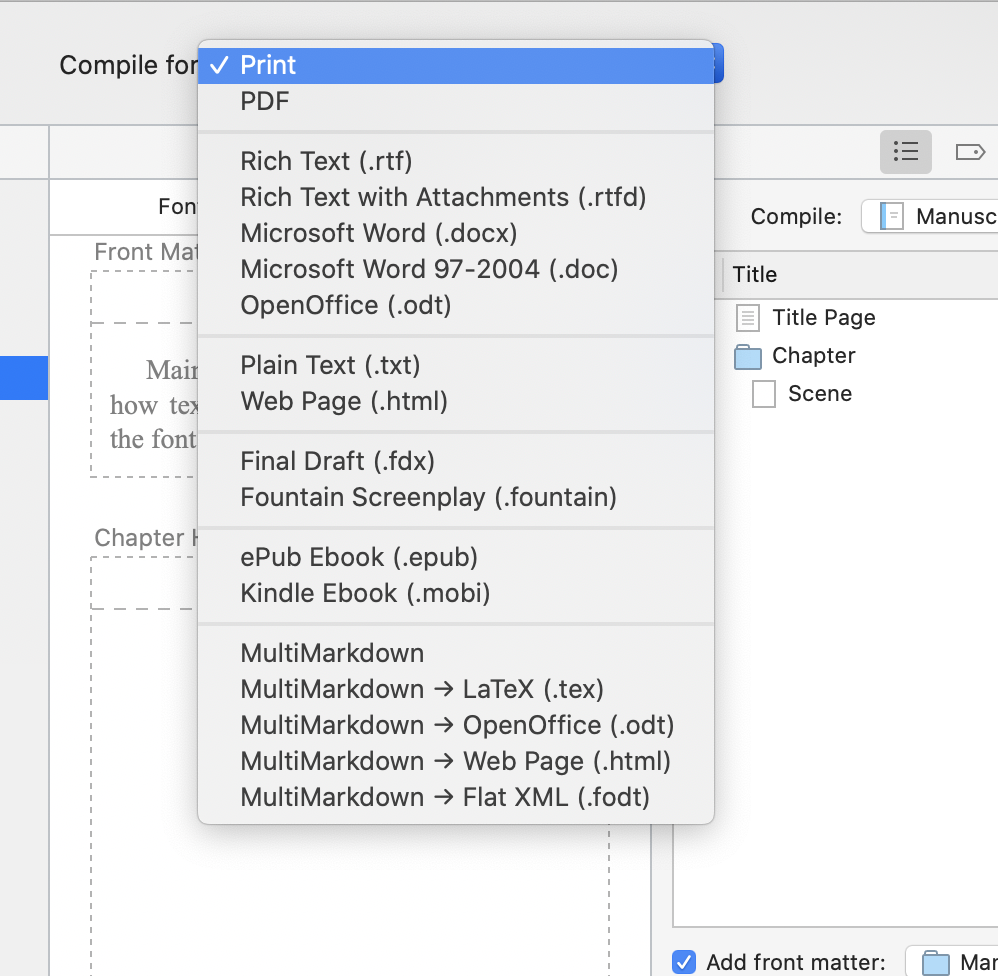Select Microsoft Word (.docx) format

click(379, 233)
